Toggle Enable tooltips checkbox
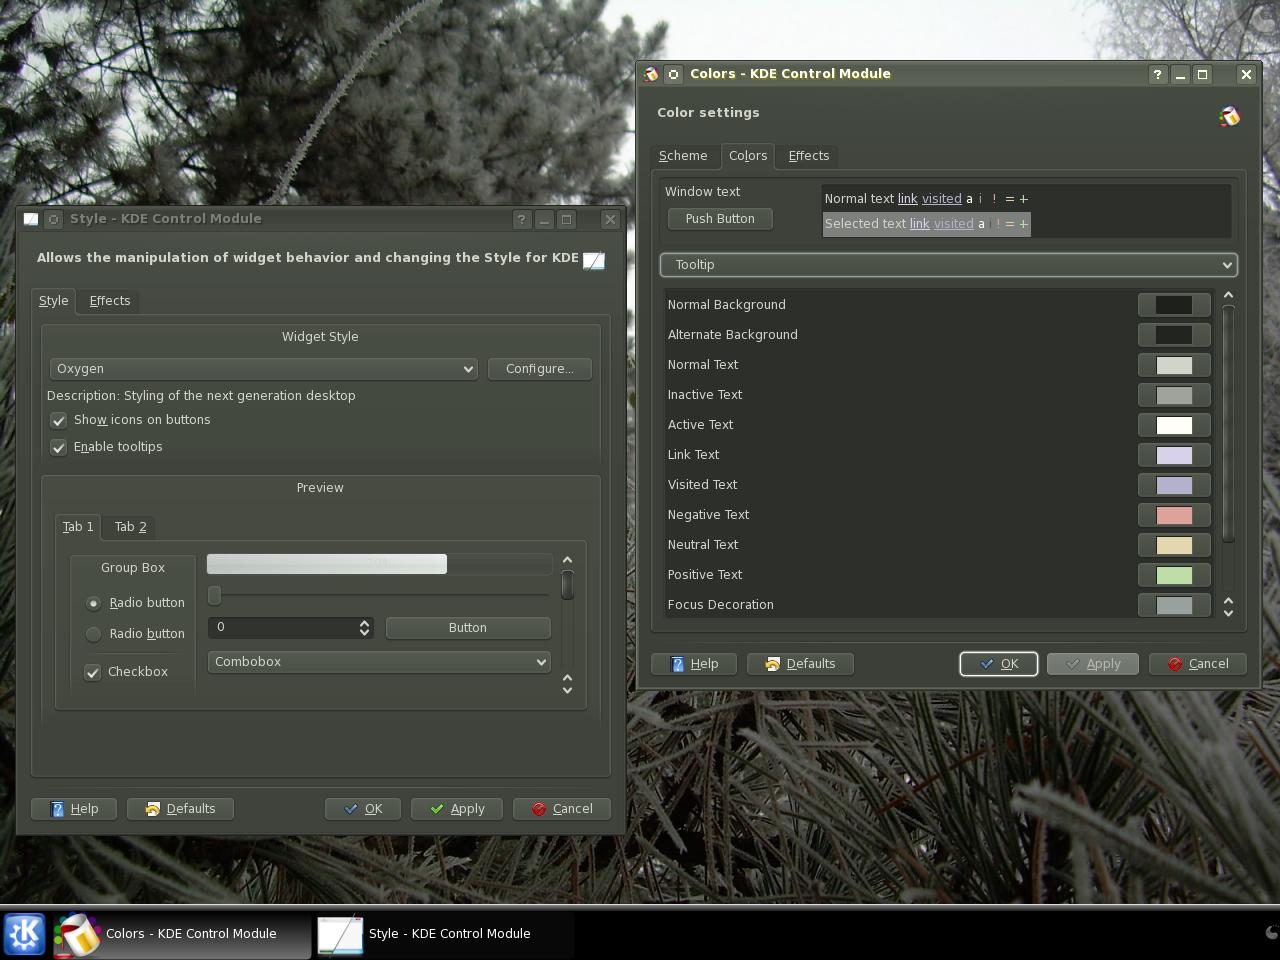This screenshot has width=1280, height=960. tap(58, 447)
